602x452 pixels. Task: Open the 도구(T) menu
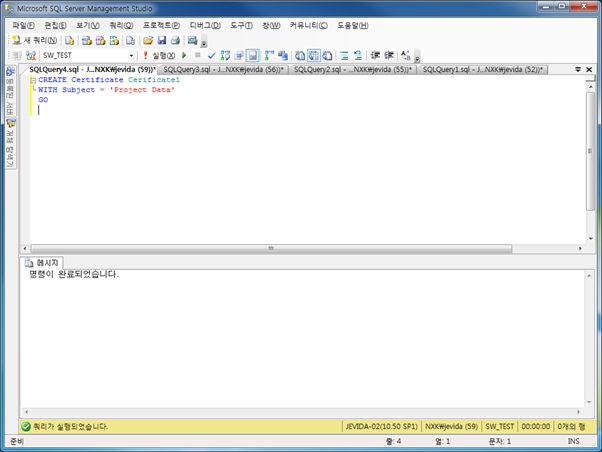pyautogui.click(x=241, y=25)
